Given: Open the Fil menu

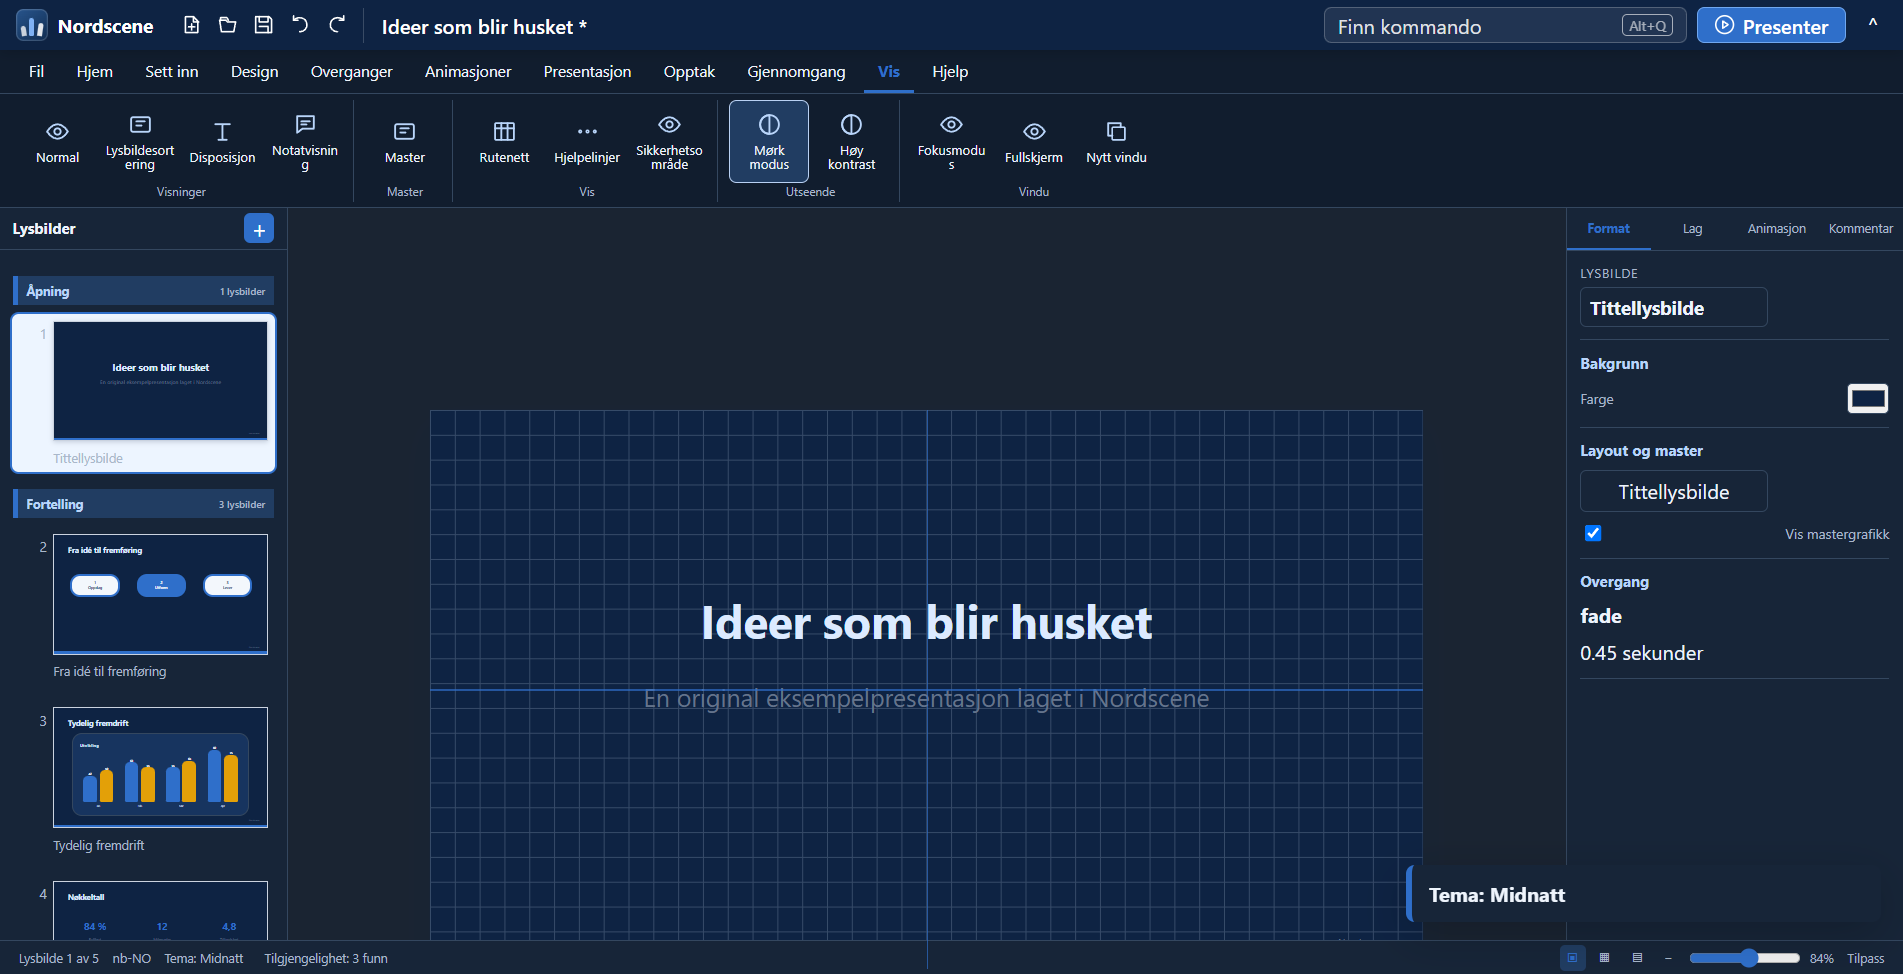Looking at the screenshot, I should tap(37, 72).
